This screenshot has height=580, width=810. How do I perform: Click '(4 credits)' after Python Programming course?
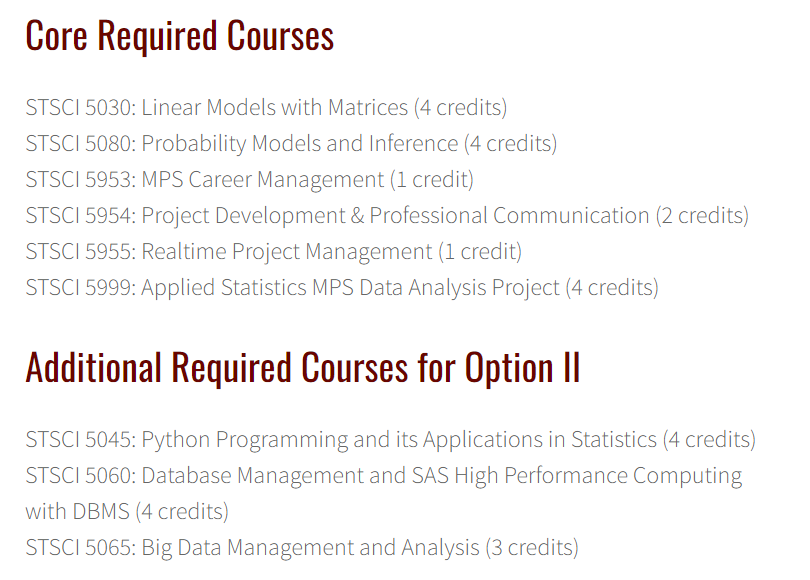[x=709, y=440]
